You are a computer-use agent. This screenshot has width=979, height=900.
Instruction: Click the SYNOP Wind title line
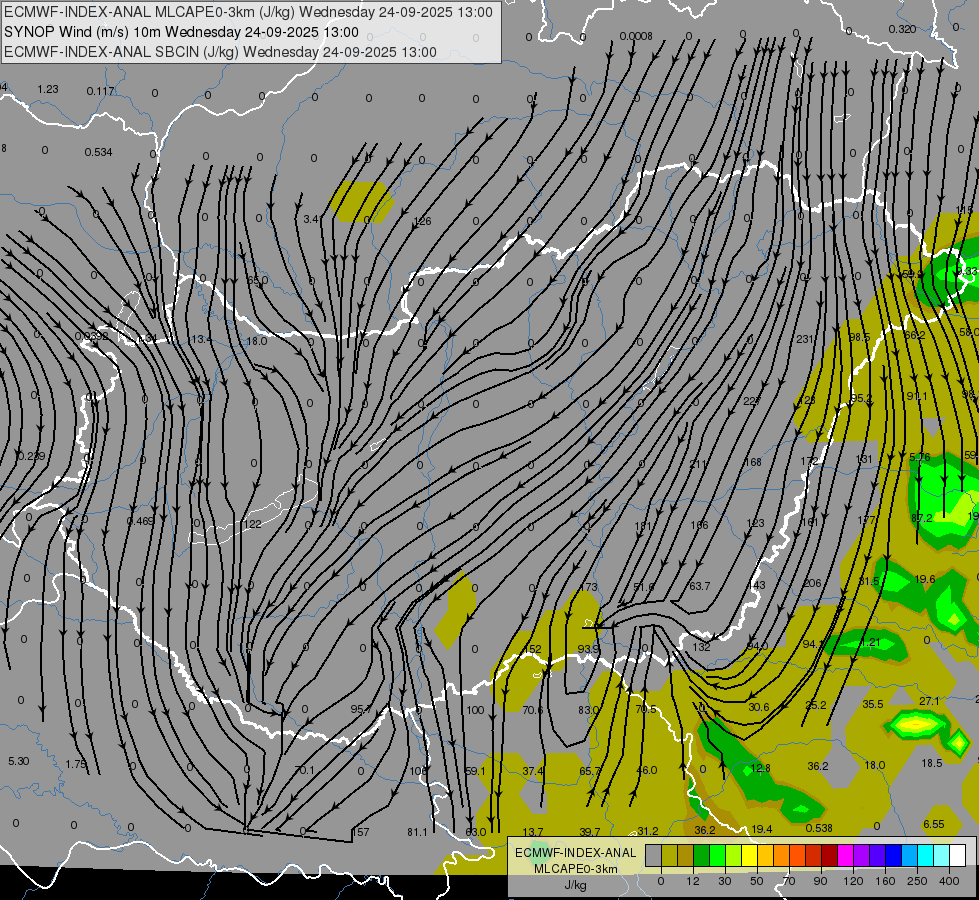(181, 32)
